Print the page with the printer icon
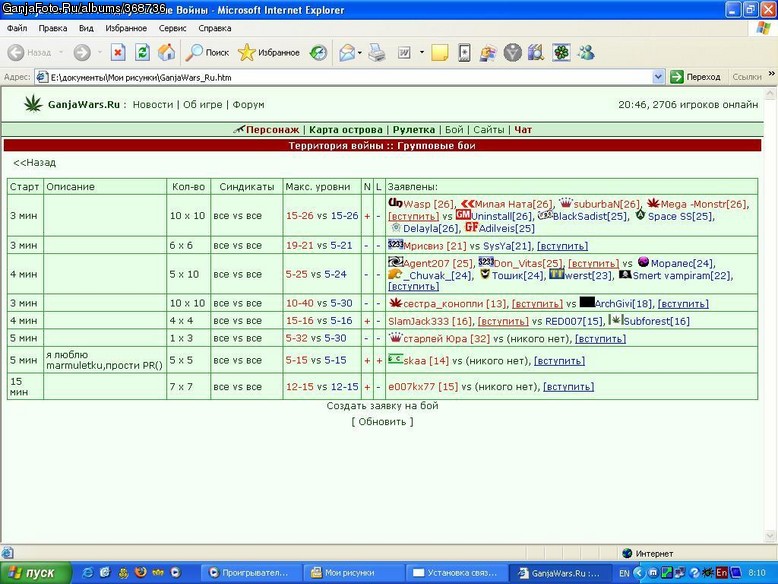Image resolution: width=778 pixels, height=584 pixels. (377, 53)
